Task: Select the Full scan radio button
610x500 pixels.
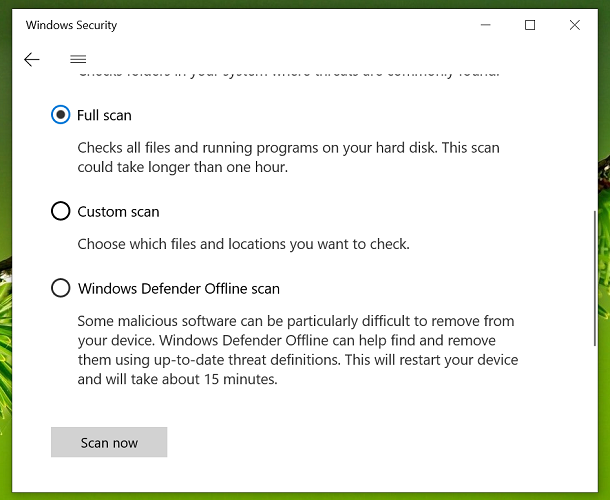Action: (61, 115)
